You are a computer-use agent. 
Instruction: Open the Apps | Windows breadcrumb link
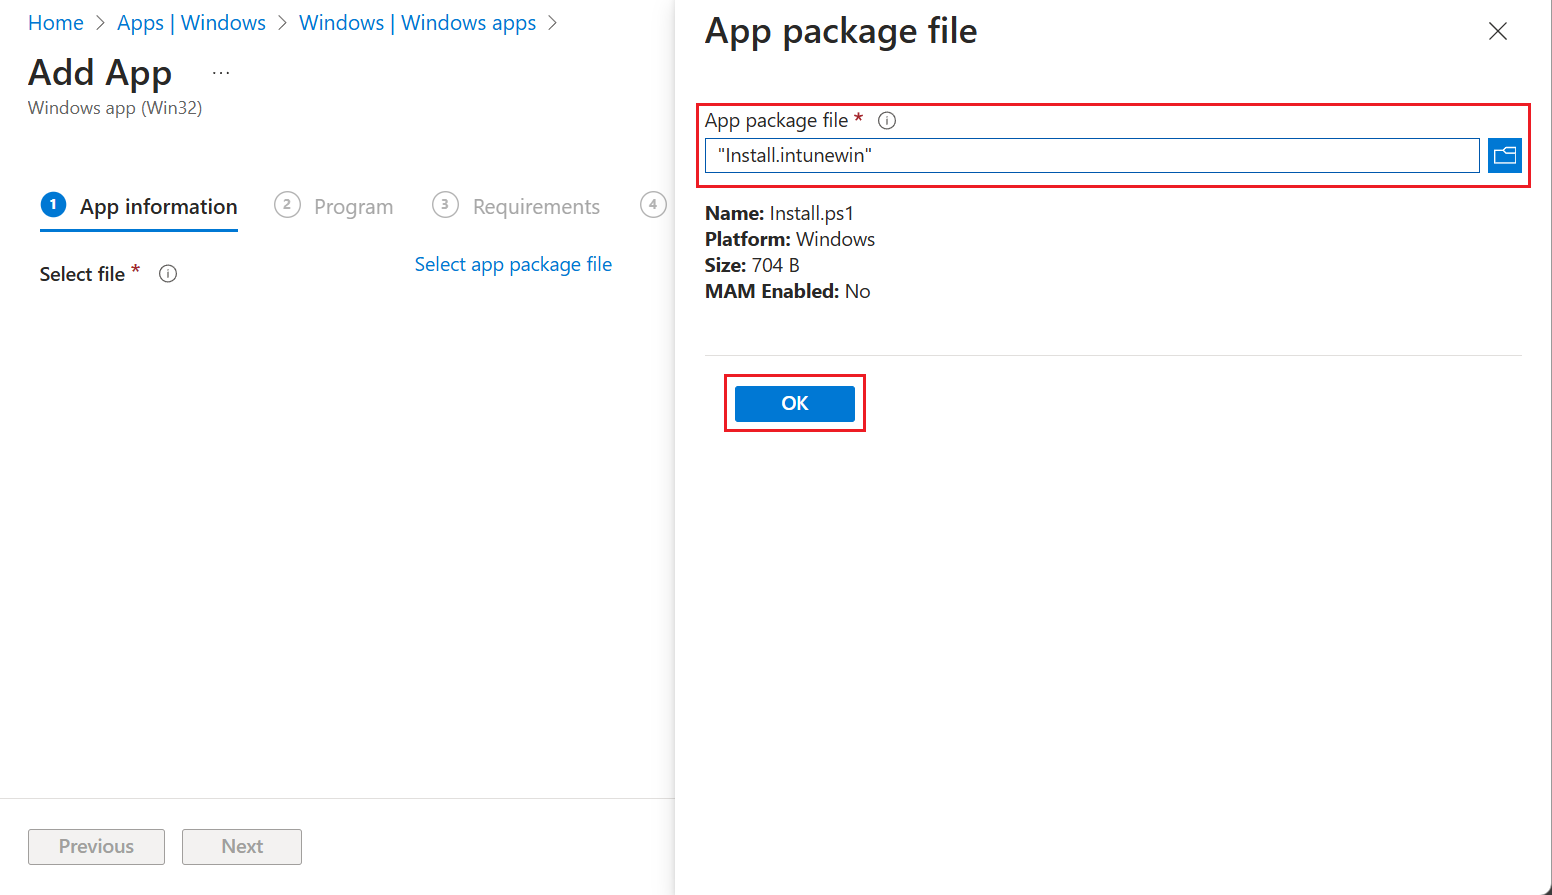pyautogui.click(x=191, y=22)
